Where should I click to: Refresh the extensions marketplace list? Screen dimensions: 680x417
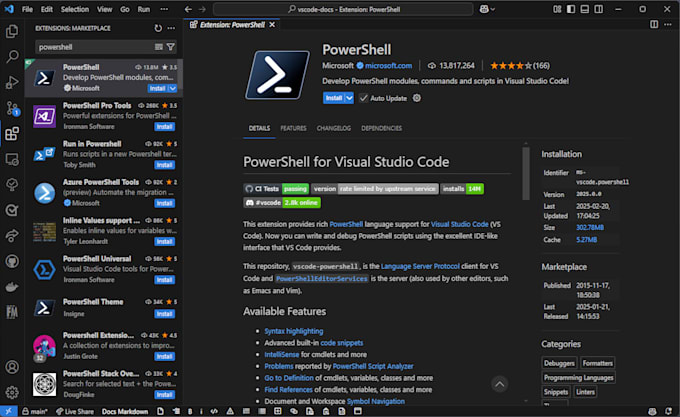coord(158,28)
